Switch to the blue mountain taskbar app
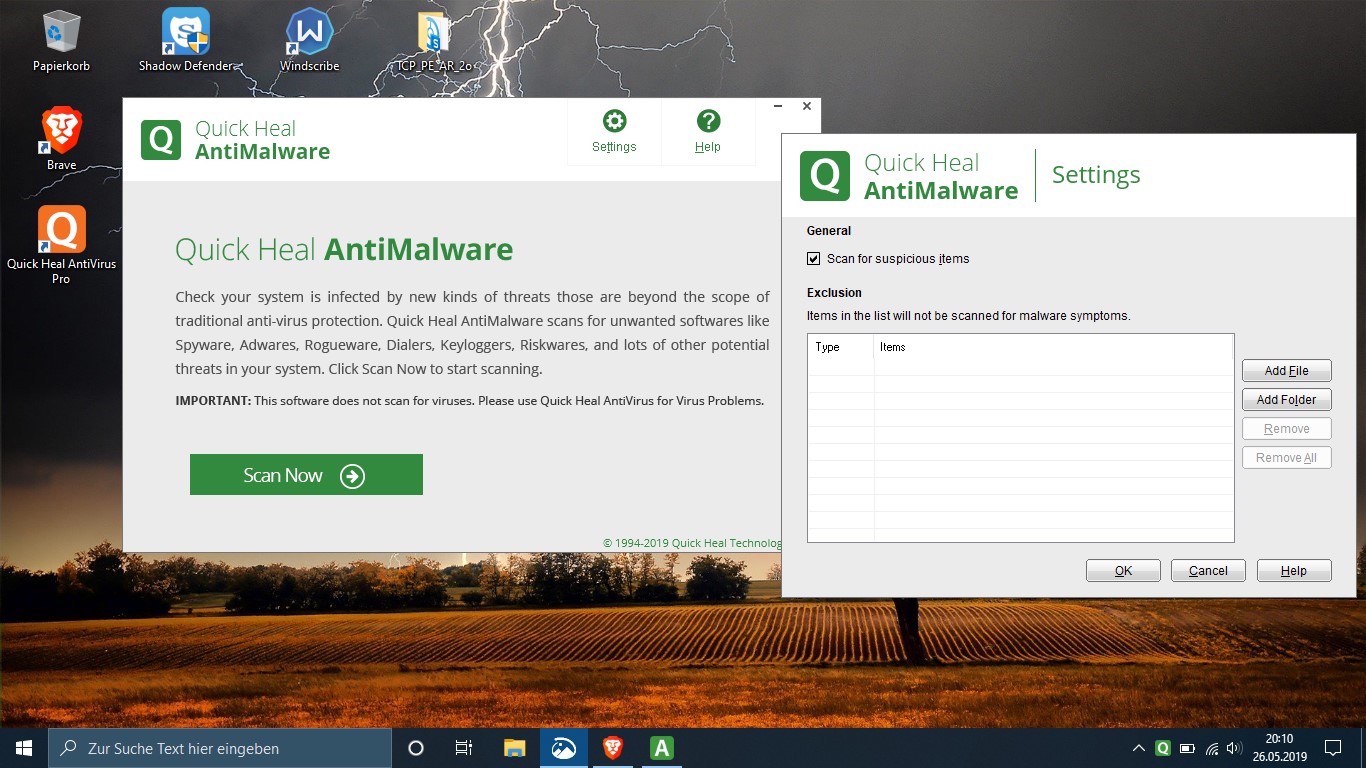This screenshot has height=768, width=1366. [x=564, y=748]
